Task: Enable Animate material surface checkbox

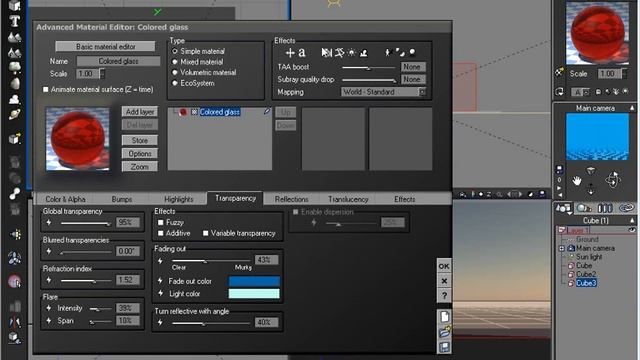Action: pos(46,89)
